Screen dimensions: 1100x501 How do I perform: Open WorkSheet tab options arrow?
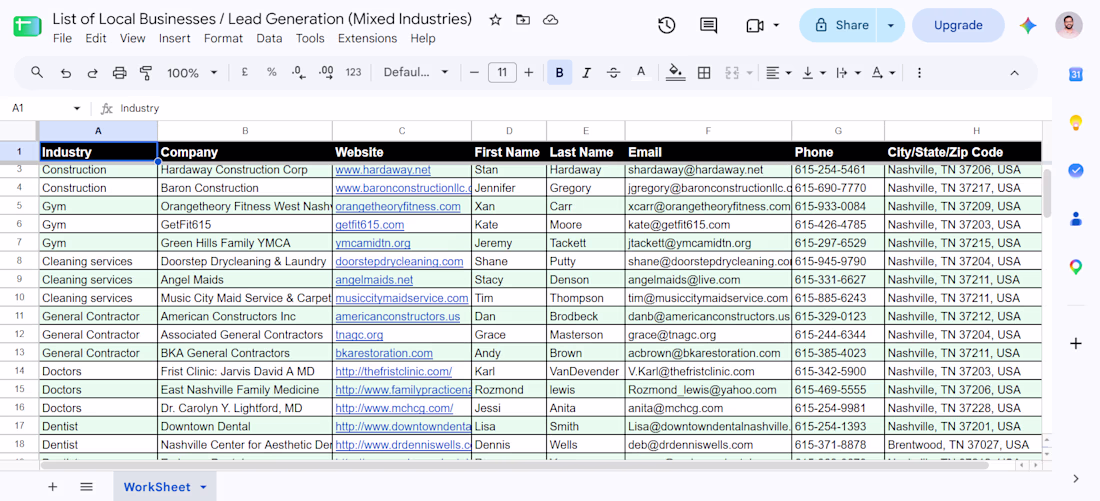pyautogui.click(x=203, y=487)
